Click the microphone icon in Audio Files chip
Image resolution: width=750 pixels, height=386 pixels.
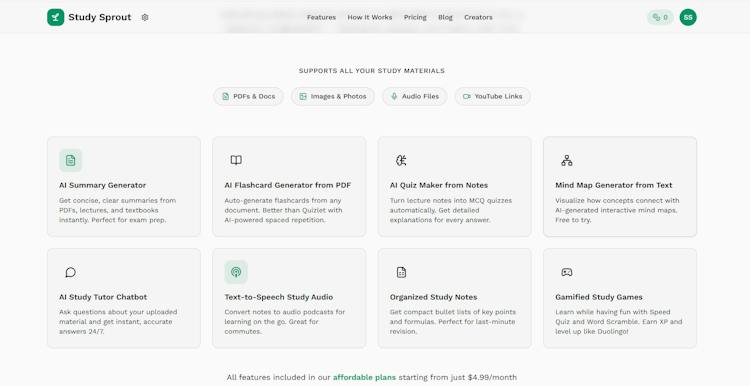coord(394,96)
